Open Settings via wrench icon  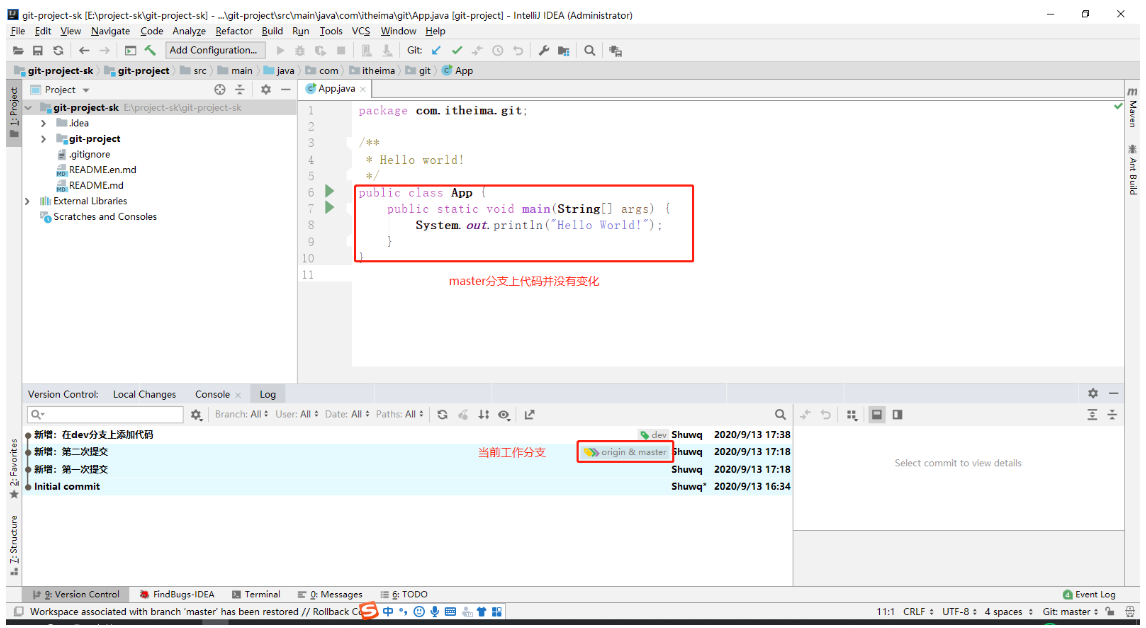(x=544, y=50)
